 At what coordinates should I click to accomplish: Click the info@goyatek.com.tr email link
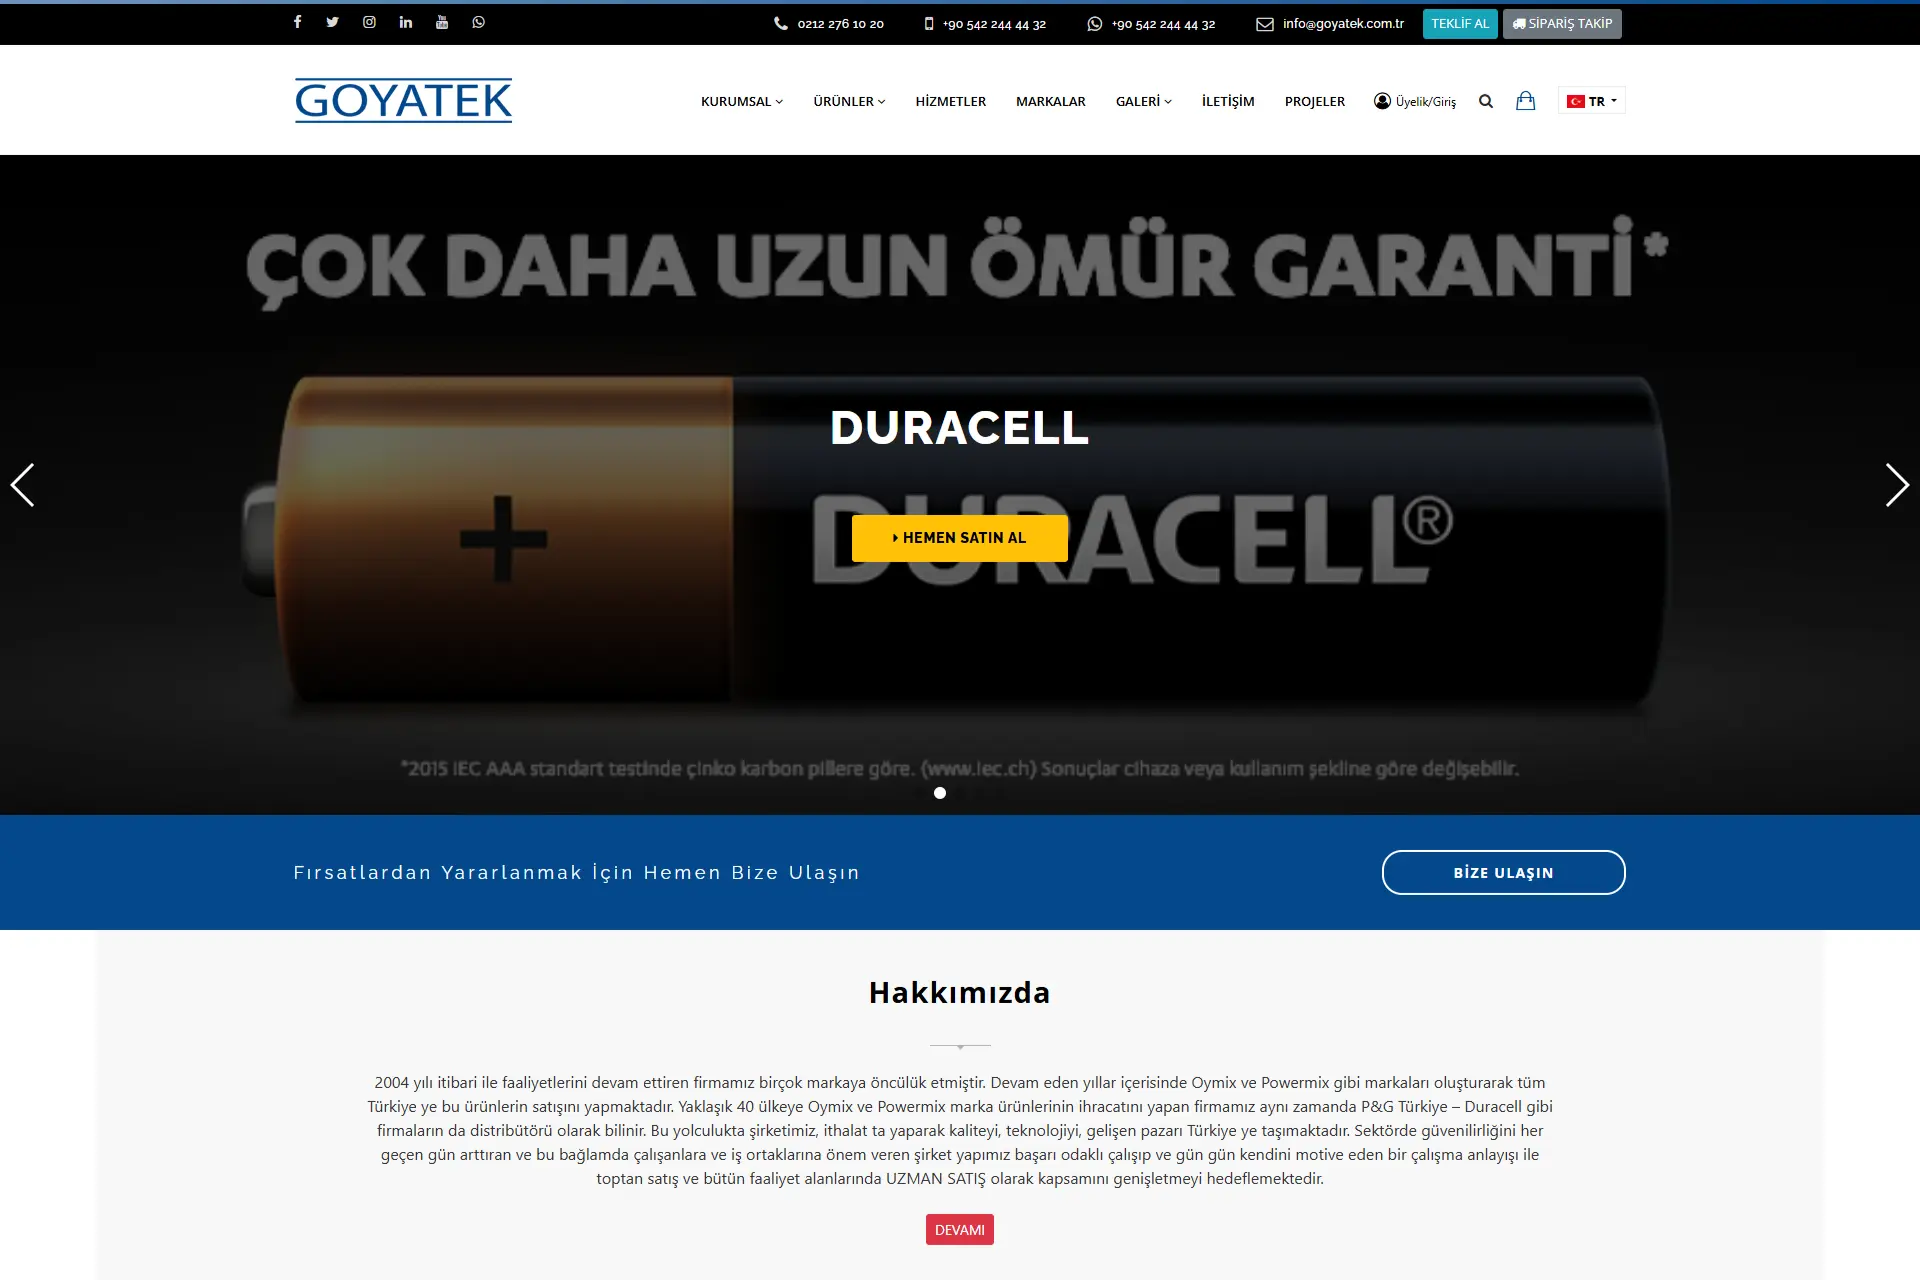pyautogui.click(x=1344, y=24)
